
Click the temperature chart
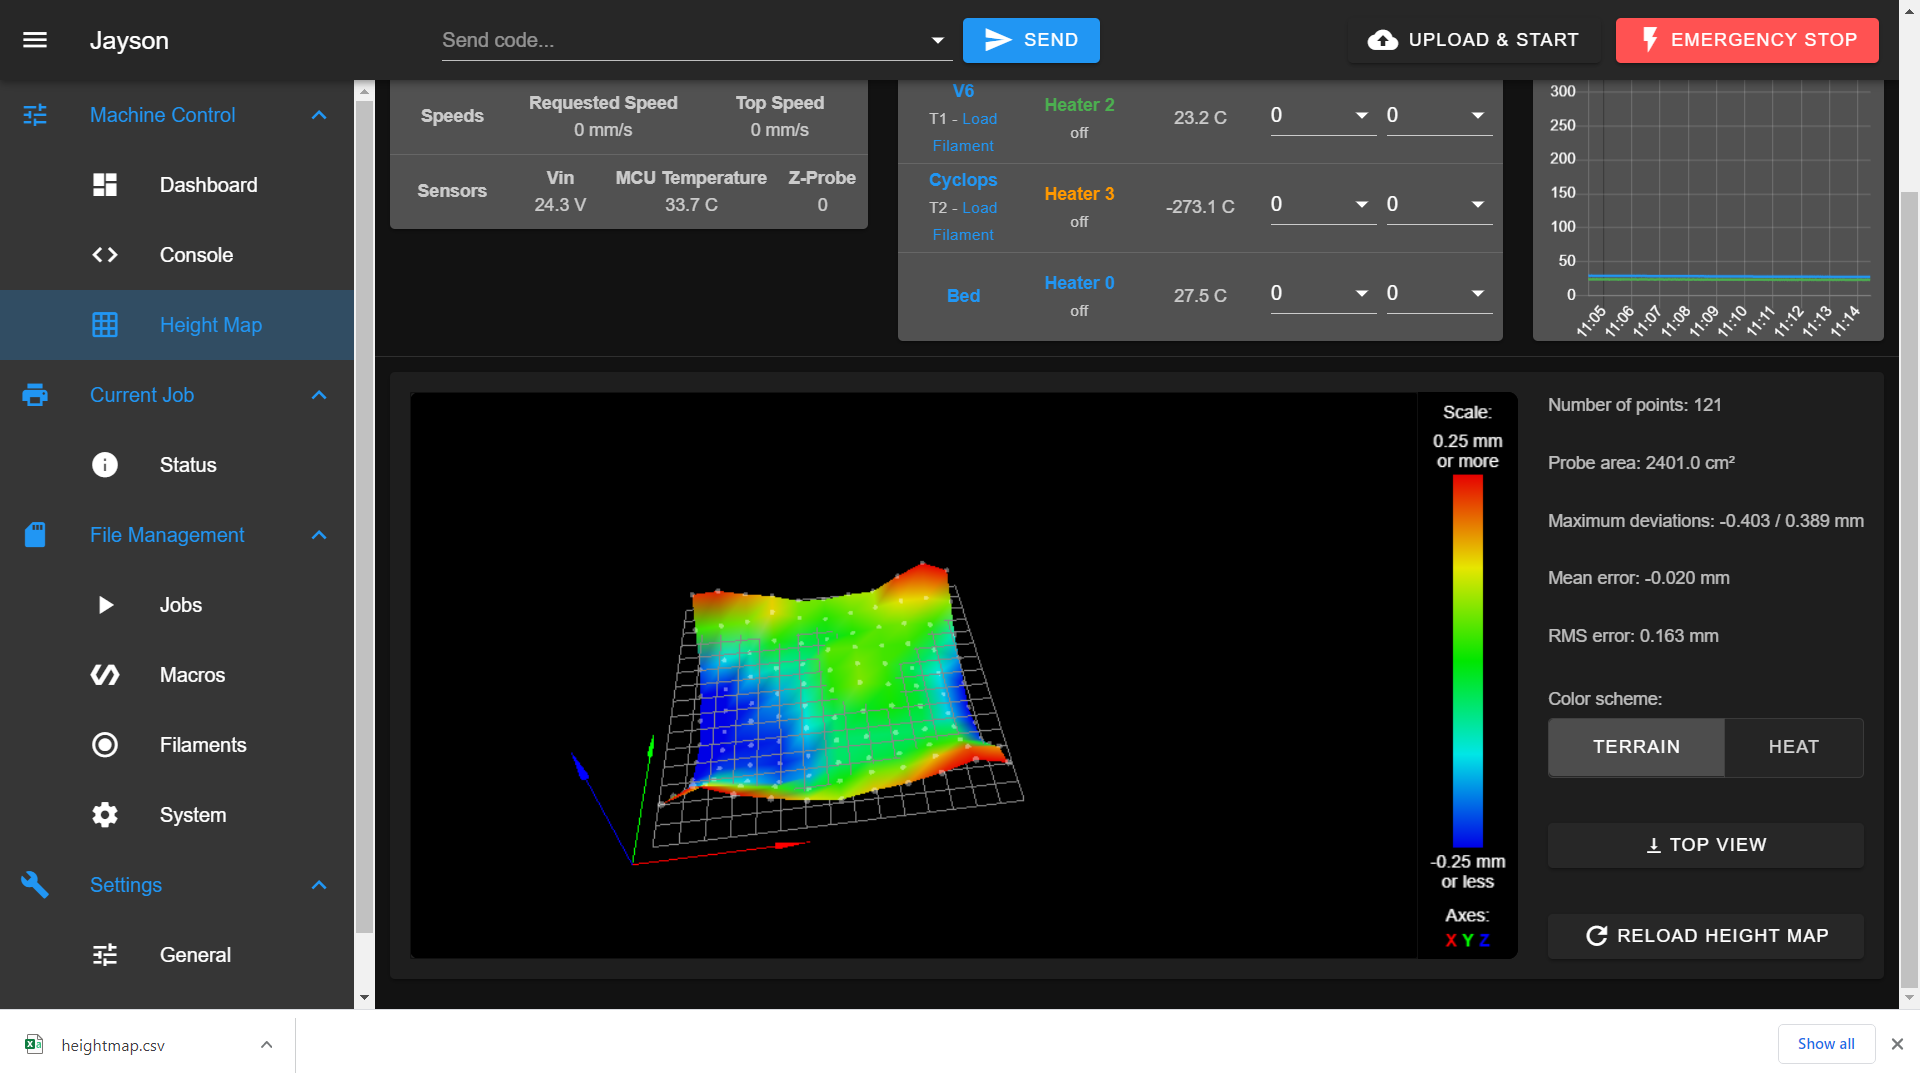1708,210
